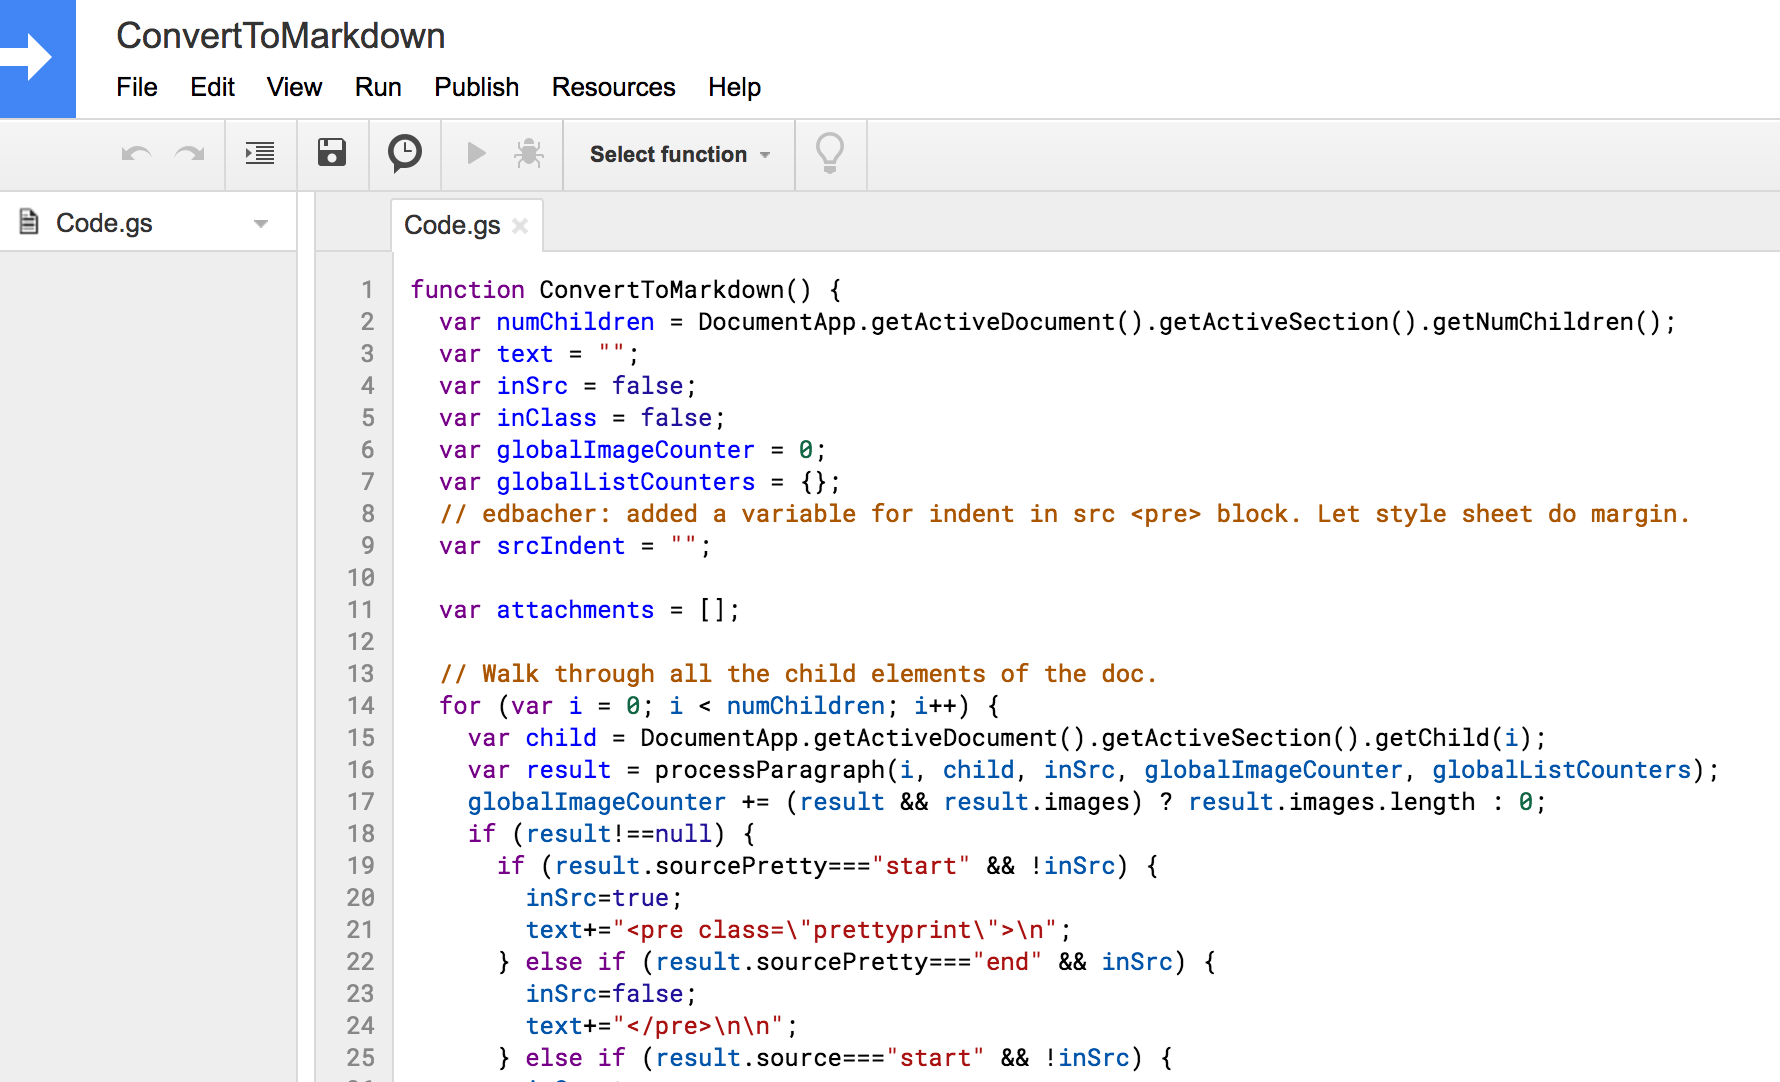Click the 'Walk through all the child' comment
This screenshot has width=1780, height=1082.
798,674
